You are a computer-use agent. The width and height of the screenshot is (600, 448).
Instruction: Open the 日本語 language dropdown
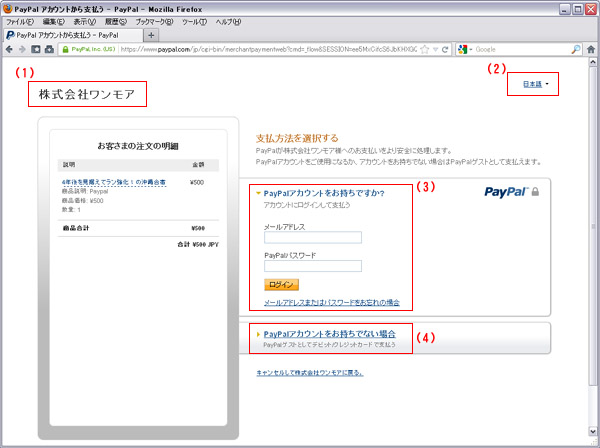(536, 85)
